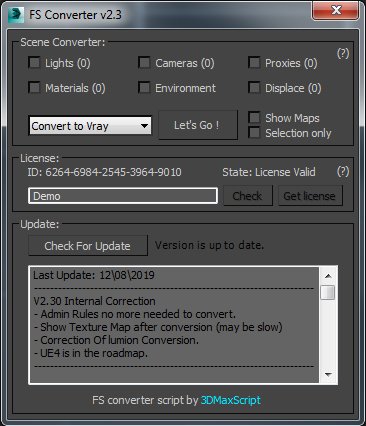The image size is (366, 426).
Task: Click the changelog scrollbar down arrow
Action: click(328, 375)
